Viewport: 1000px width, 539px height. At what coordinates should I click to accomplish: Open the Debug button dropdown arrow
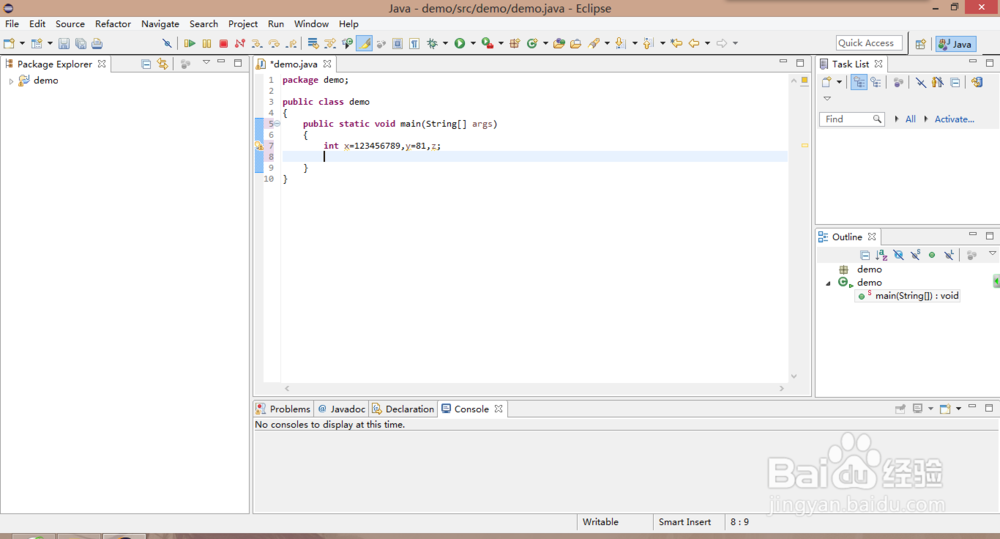pyautogui.click(x=445, y=43)
